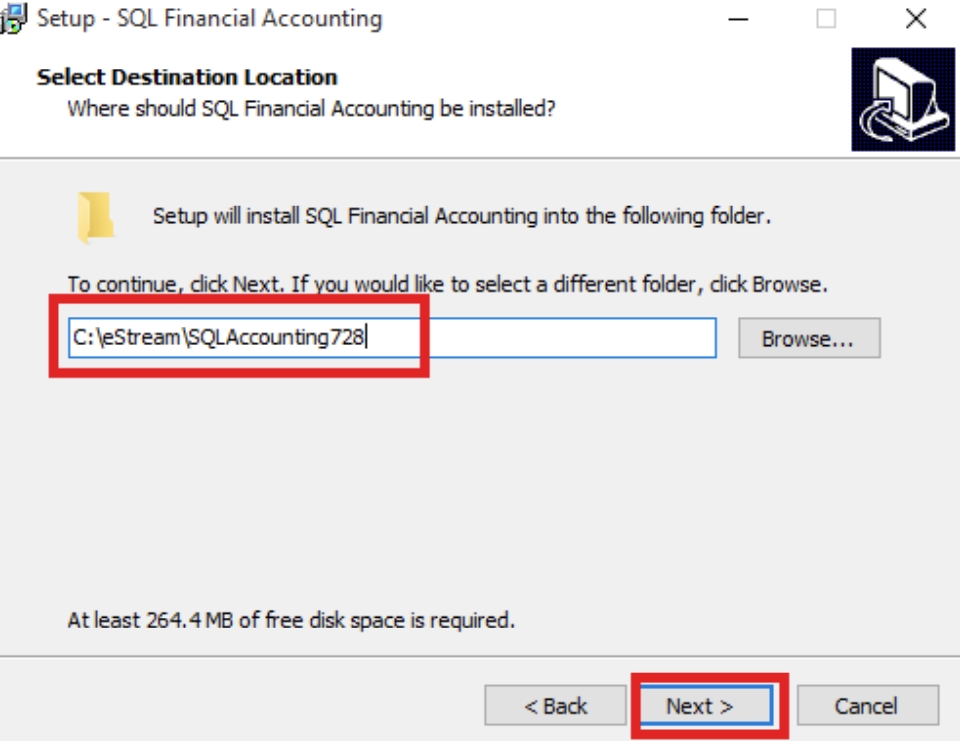
Task: Click the disabled maximize window button
Action: click(x=826, y=19)
